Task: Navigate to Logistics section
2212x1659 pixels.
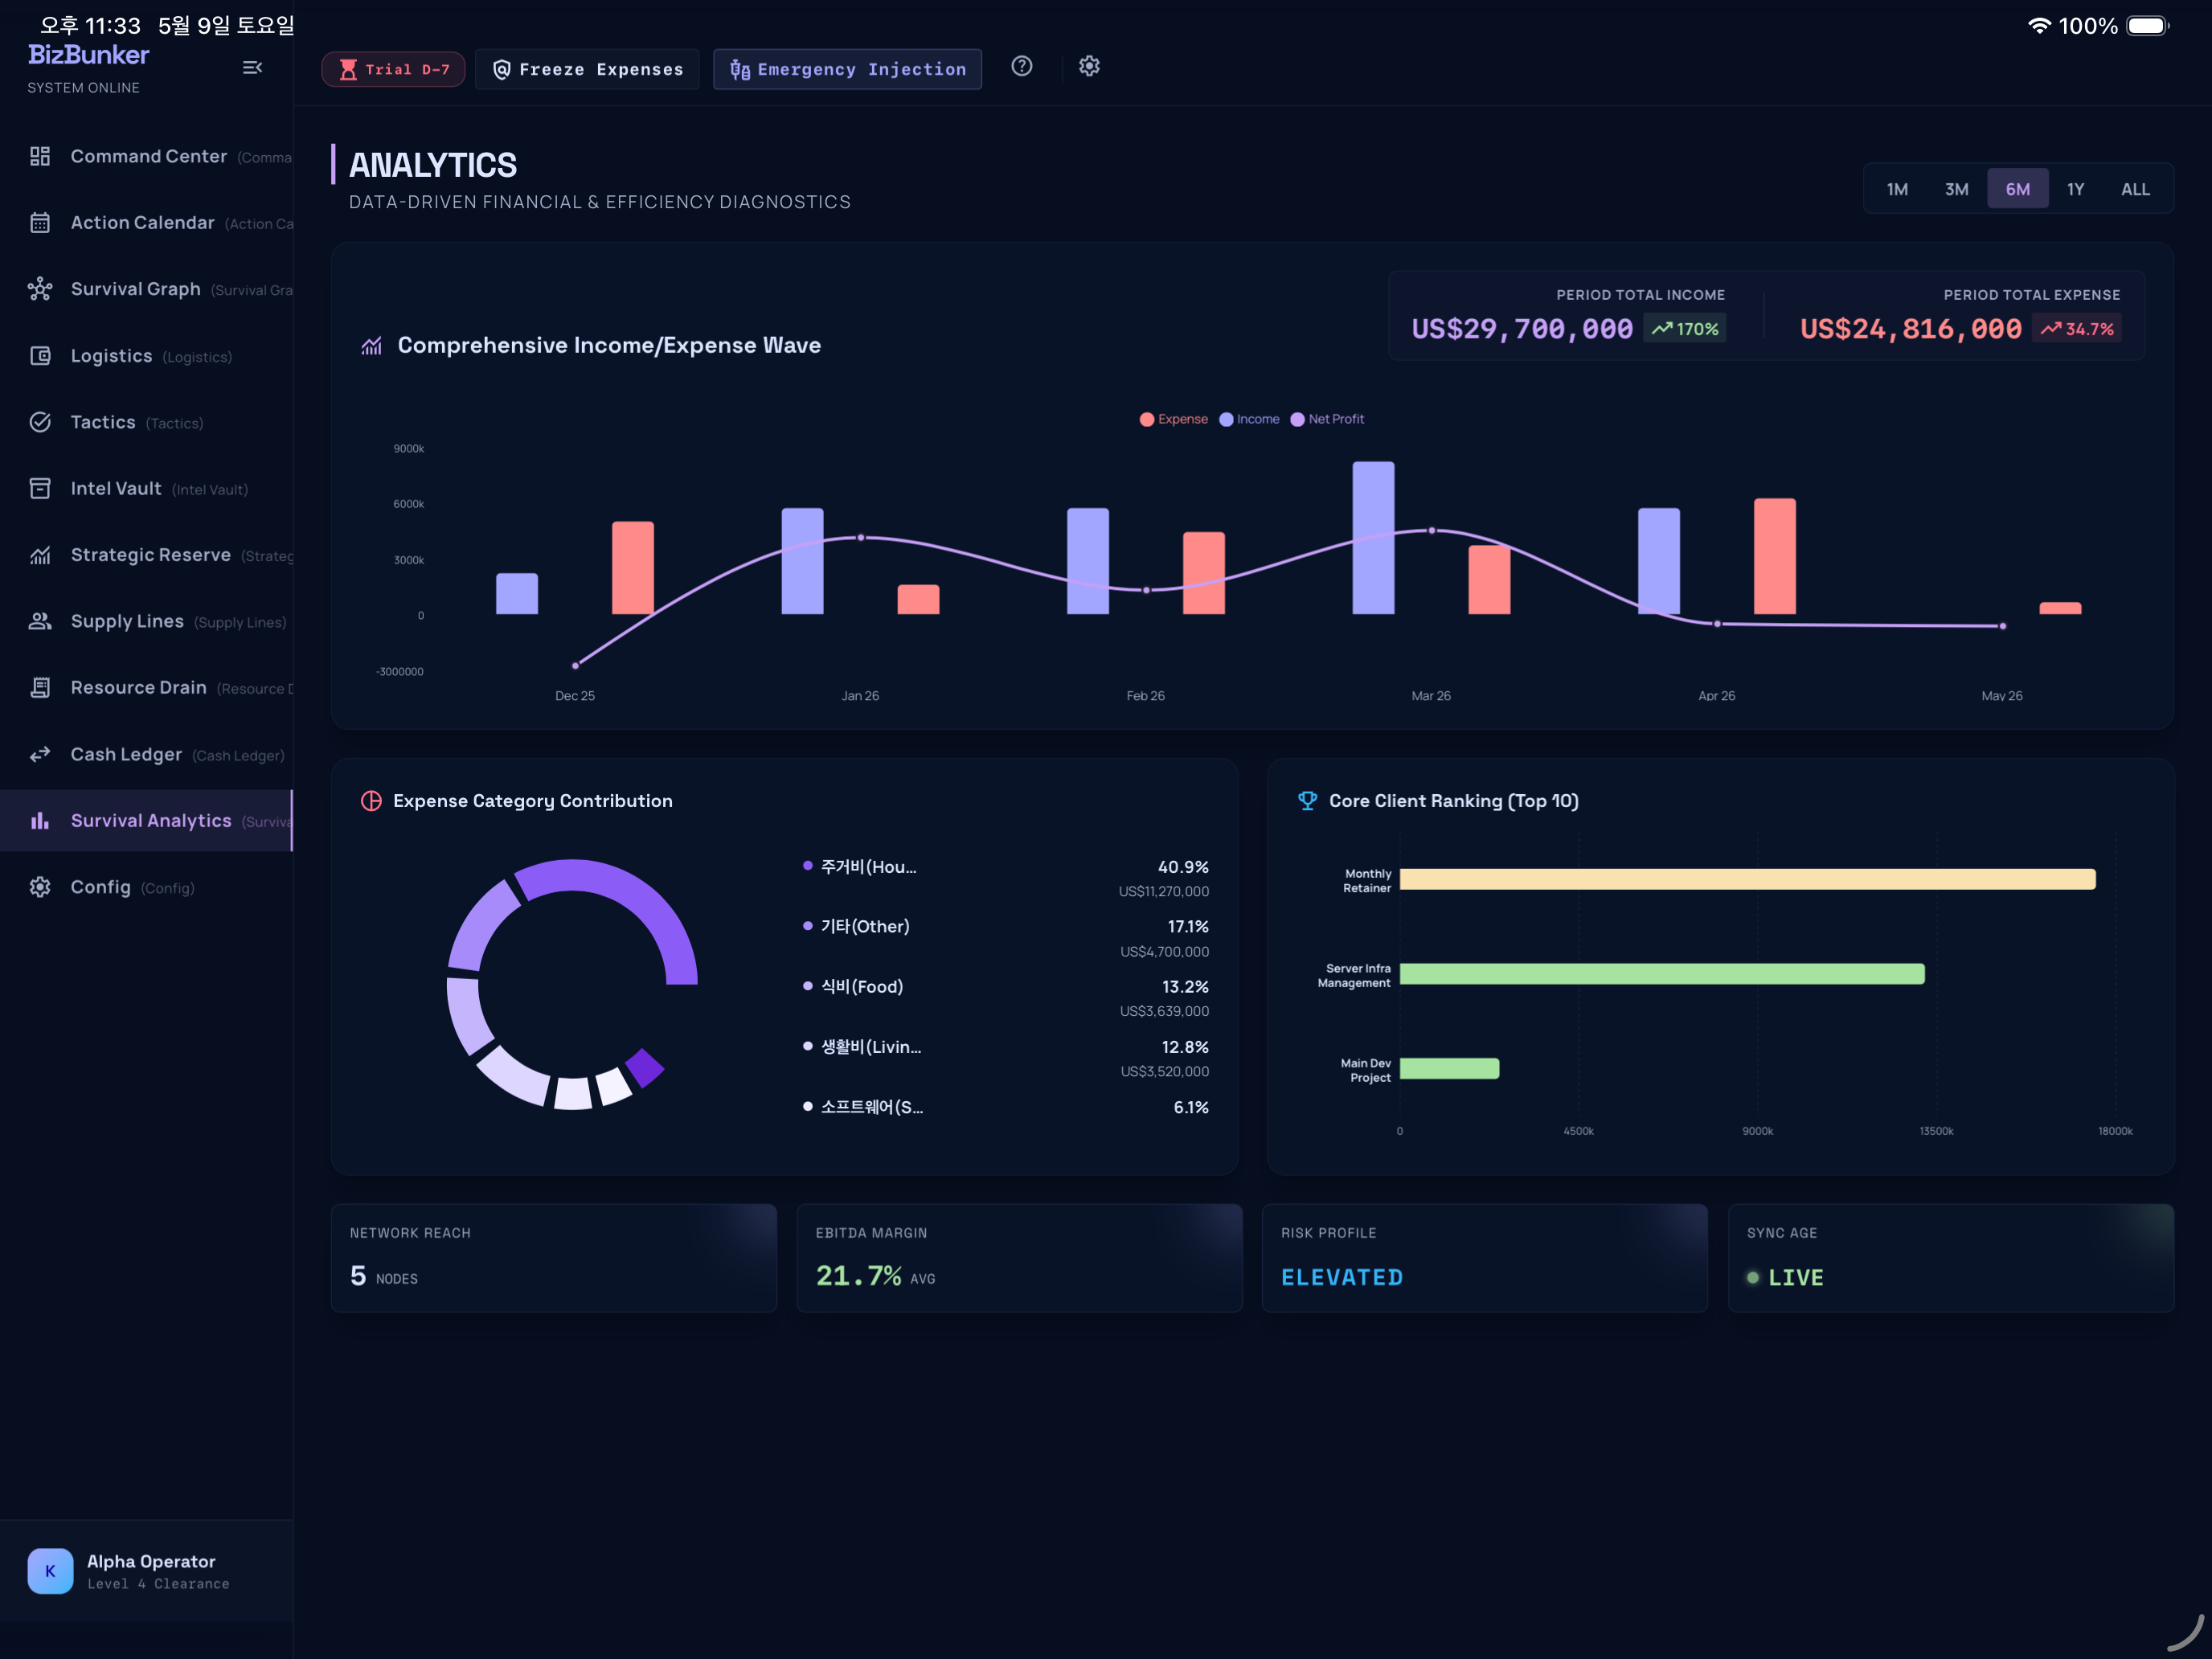Action: point(147,355)
